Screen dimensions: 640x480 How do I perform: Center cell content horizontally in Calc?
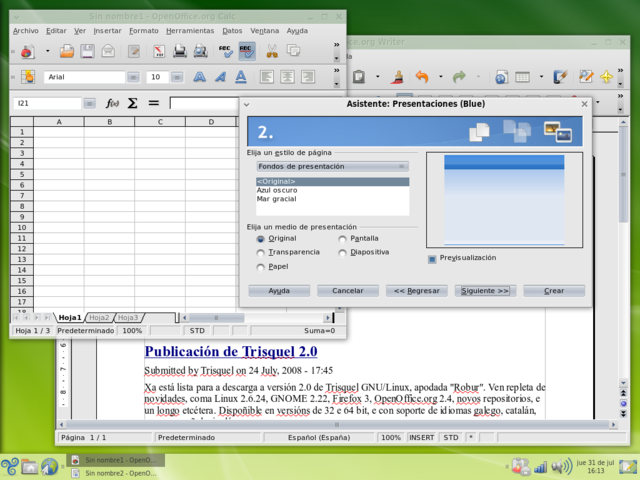click(x=287, y=77)
